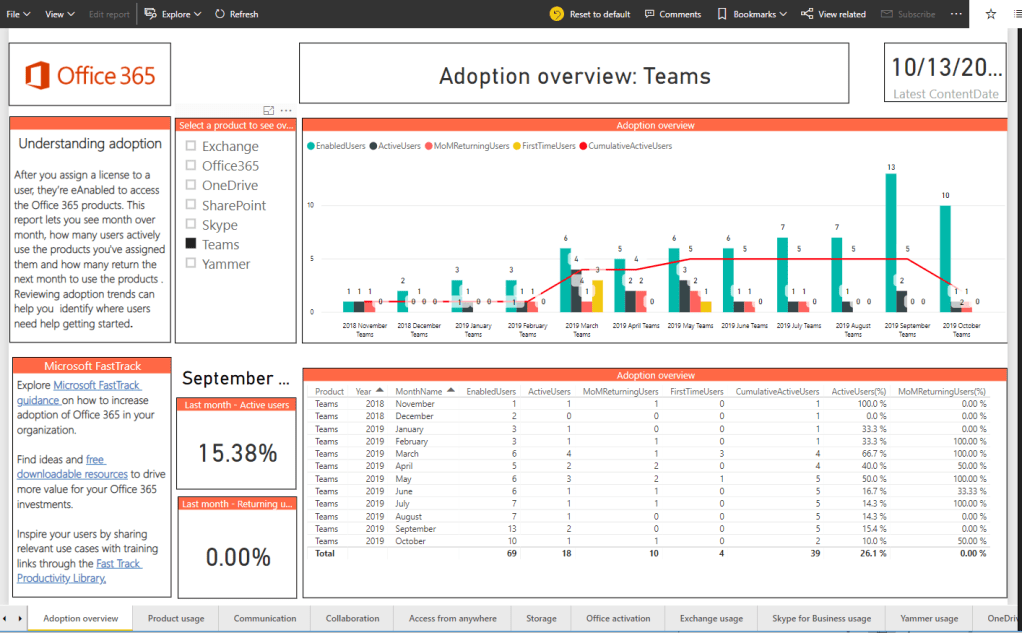Open the File dropdown menu
Image resolution: width=1022 pixels, height=633 pixels.
coord(18,14)
